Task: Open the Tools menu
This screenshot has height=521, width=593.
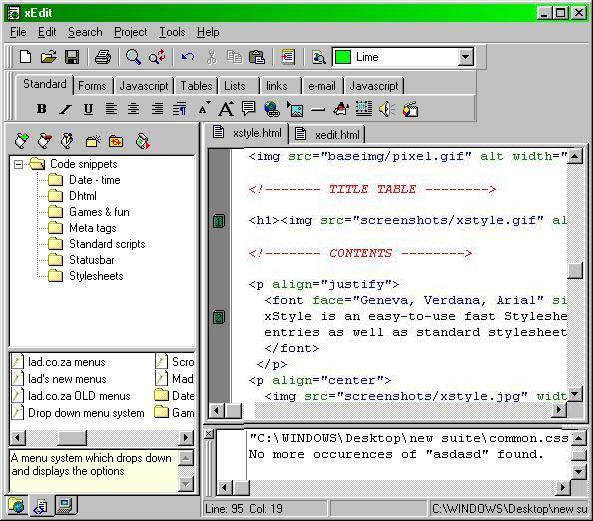Action: [172, 32]
